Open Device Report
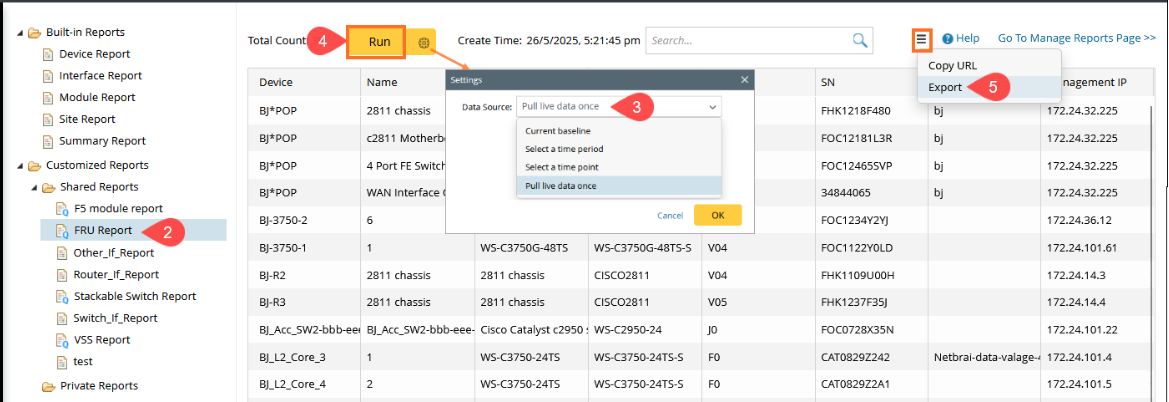This screenshot has height=402, width=1169. coord(94,54)
